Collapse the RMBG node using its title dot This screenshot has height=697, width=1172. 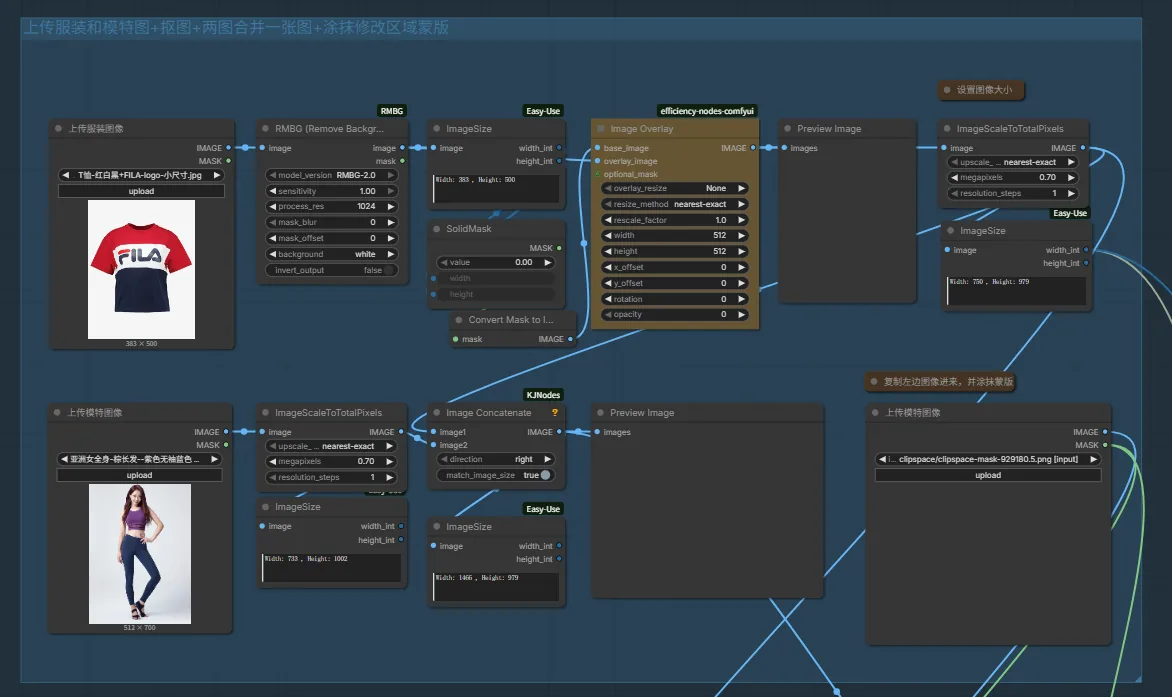(265, 128)
